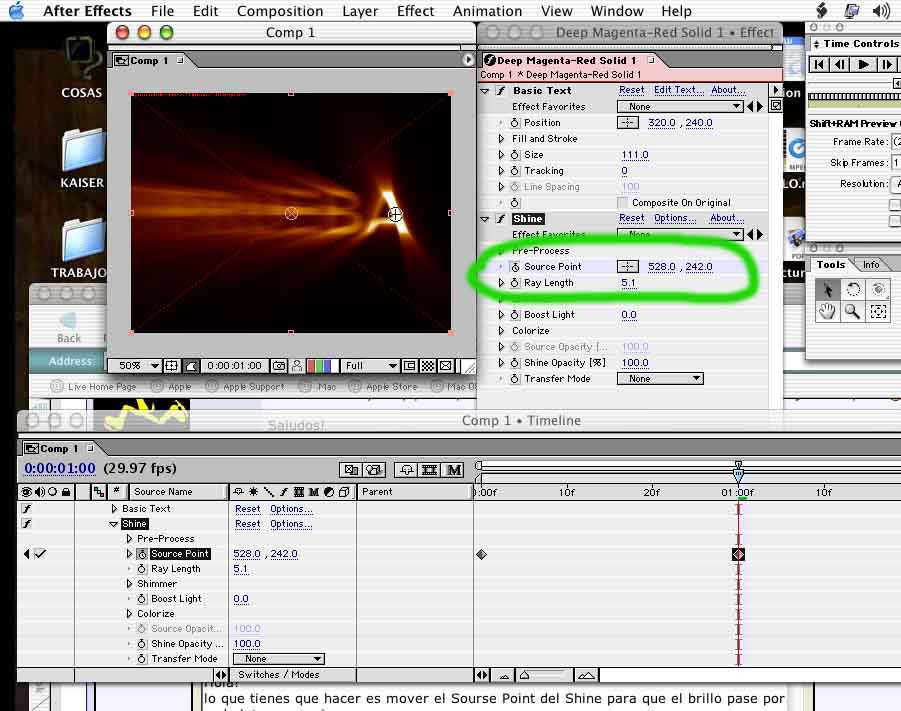Expand Fill and Stroke group
This screenshot has height=711, width=901.
point(501,139)
